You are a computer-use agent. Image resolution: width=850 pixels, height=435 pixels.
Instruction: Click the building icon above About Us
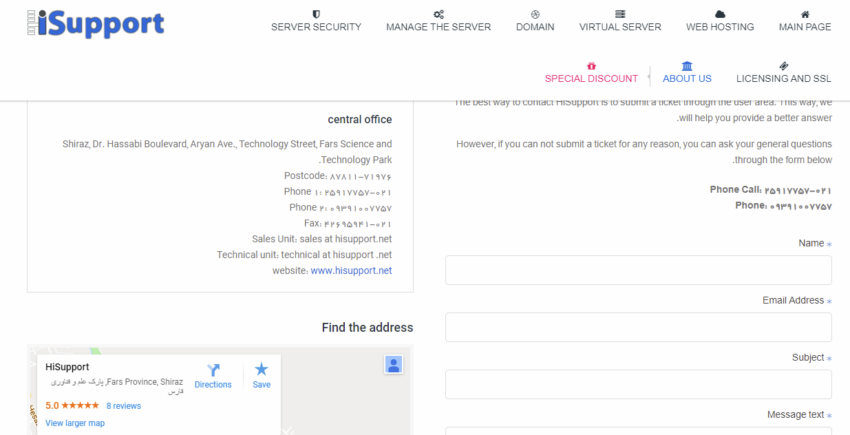pos(687,66)
